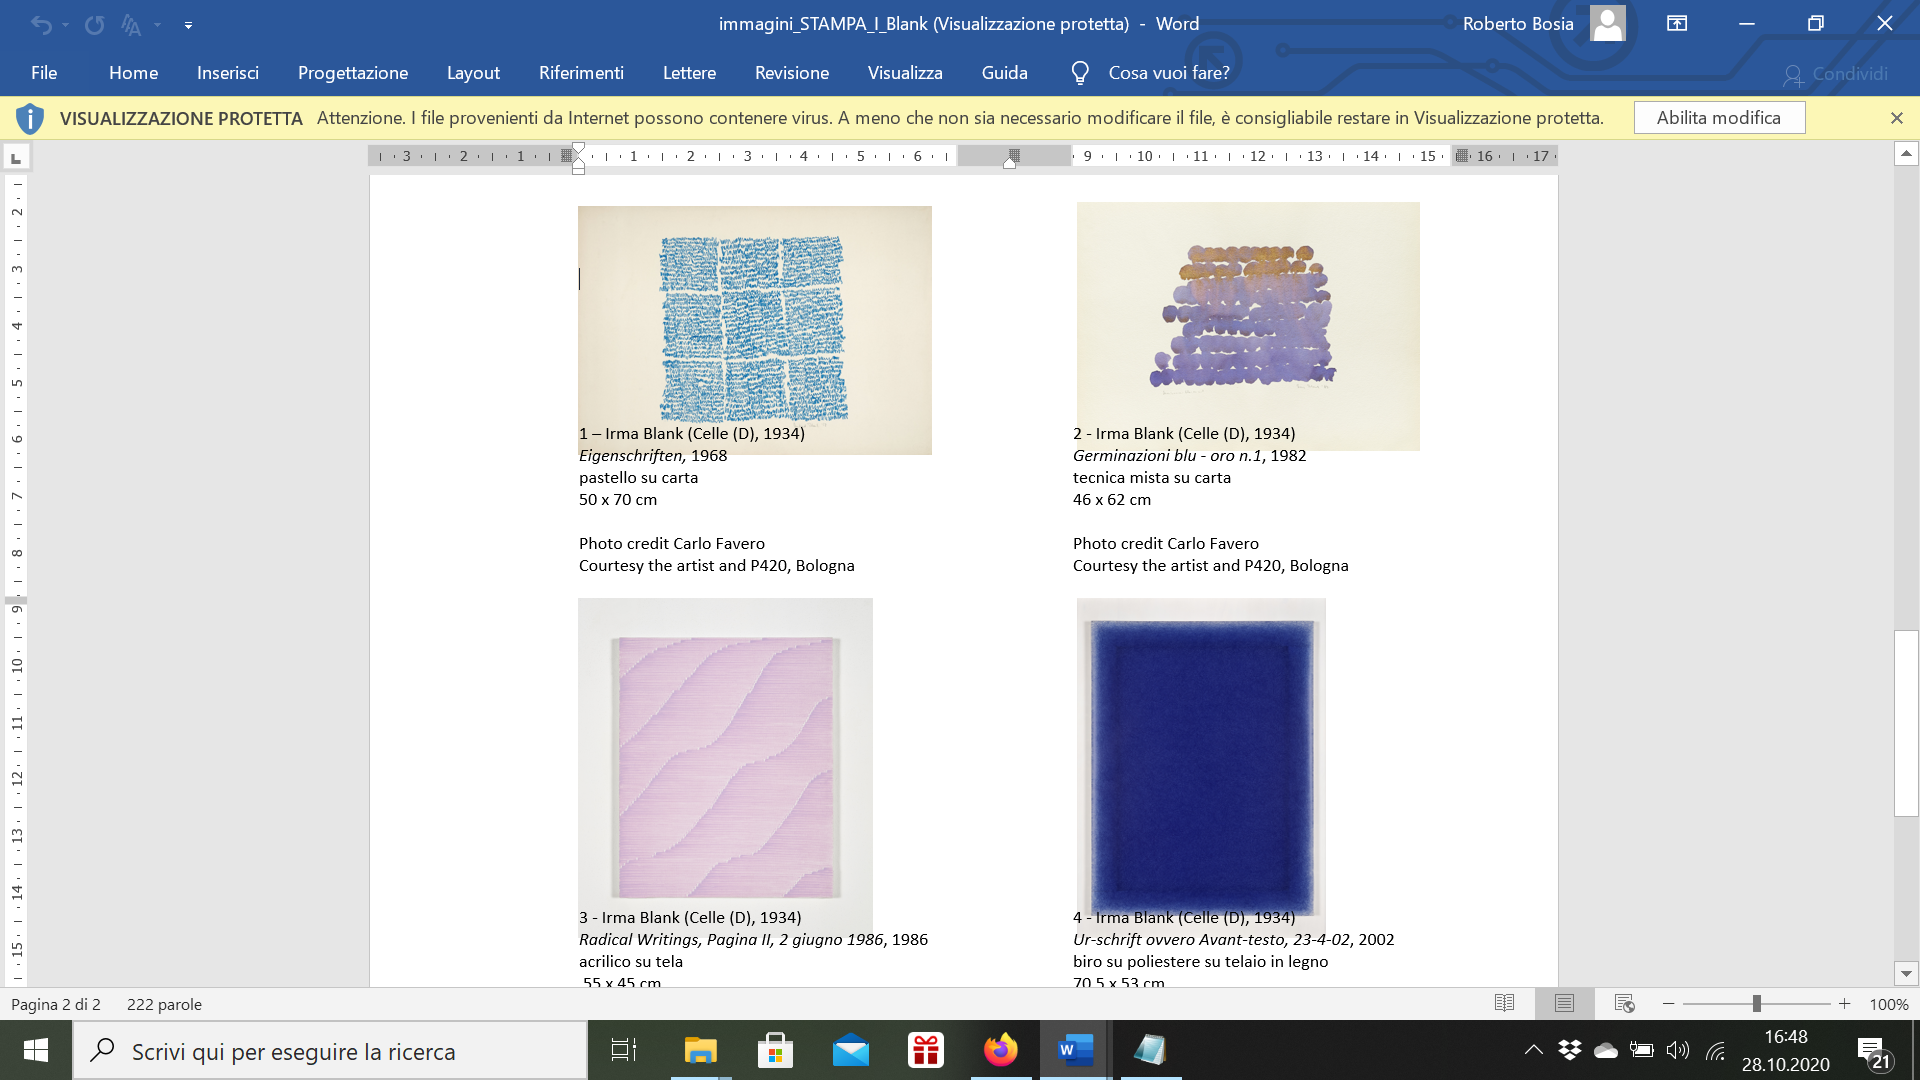Open the Layout tab
The height and width of the screenshot is (1080, 1920).
[473, 73]
